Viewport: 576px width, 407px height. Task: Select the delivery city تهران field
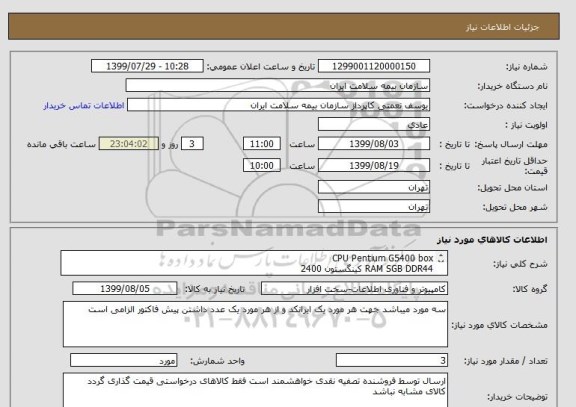pyautogui.click(x=374, y=206)
